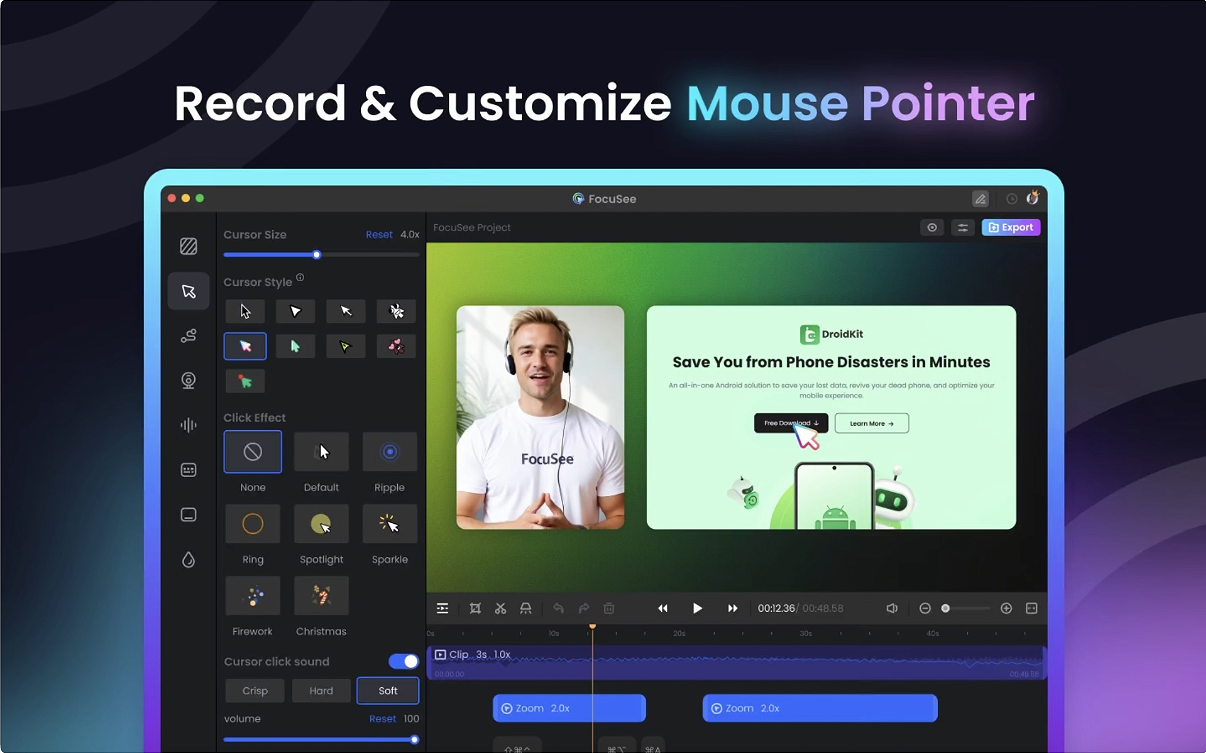Select the background panel icon in sidebar
This screenshot has height=753, width=1206.
(188, 246)
